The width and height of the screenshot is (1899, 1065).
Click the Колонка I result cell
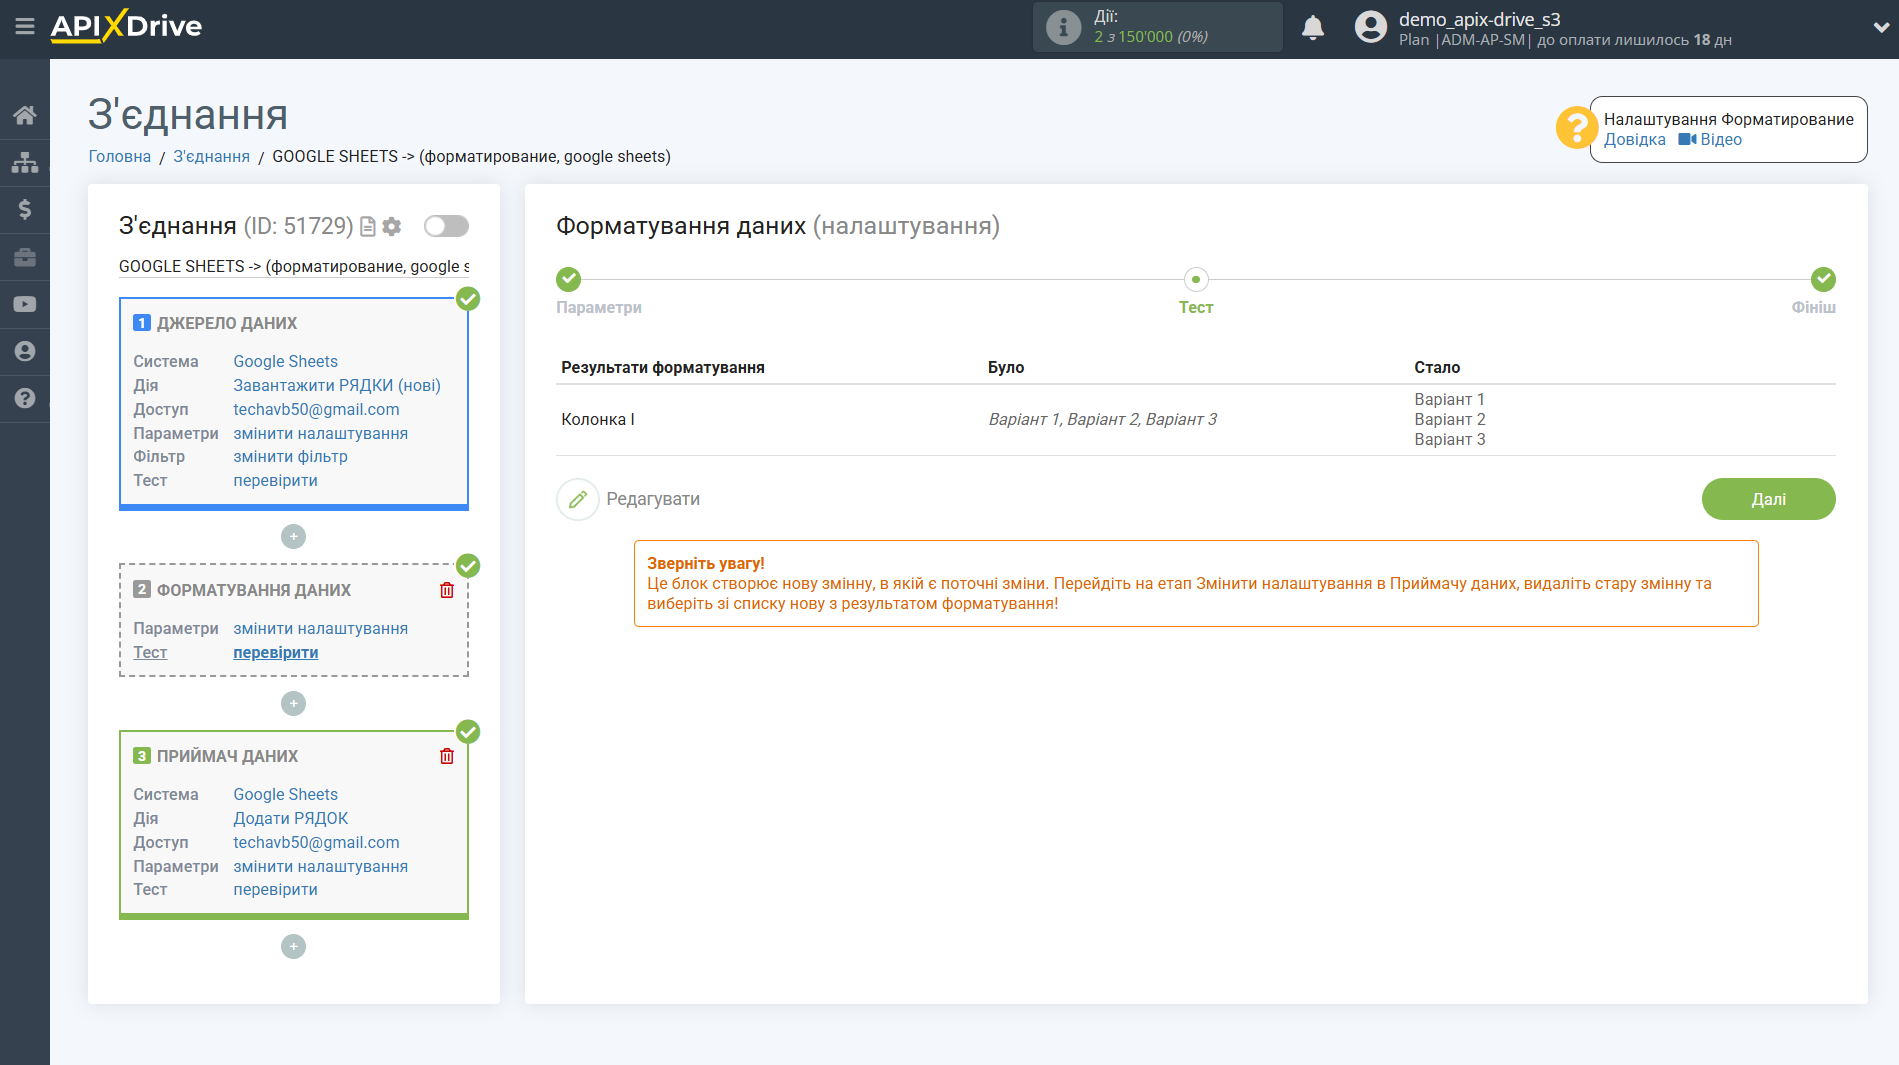click(598, 419)
